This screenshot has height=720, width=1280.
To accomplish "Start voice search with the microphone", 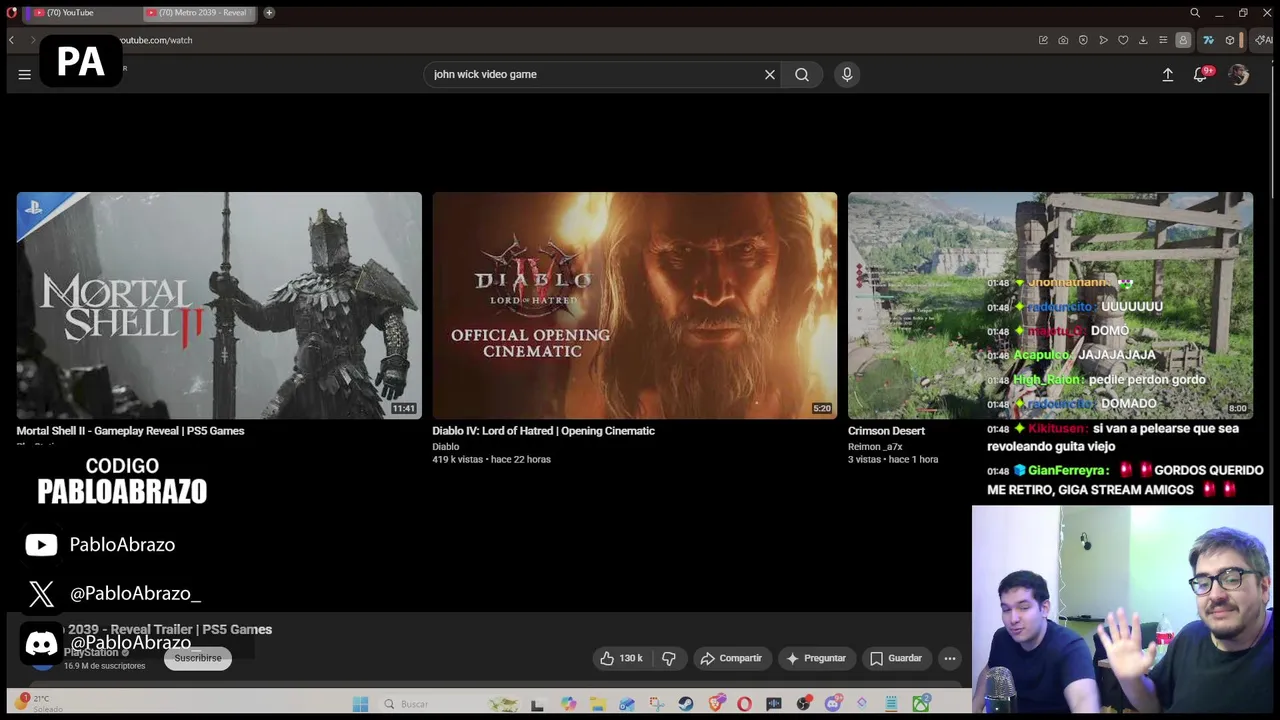I will 847,74.
